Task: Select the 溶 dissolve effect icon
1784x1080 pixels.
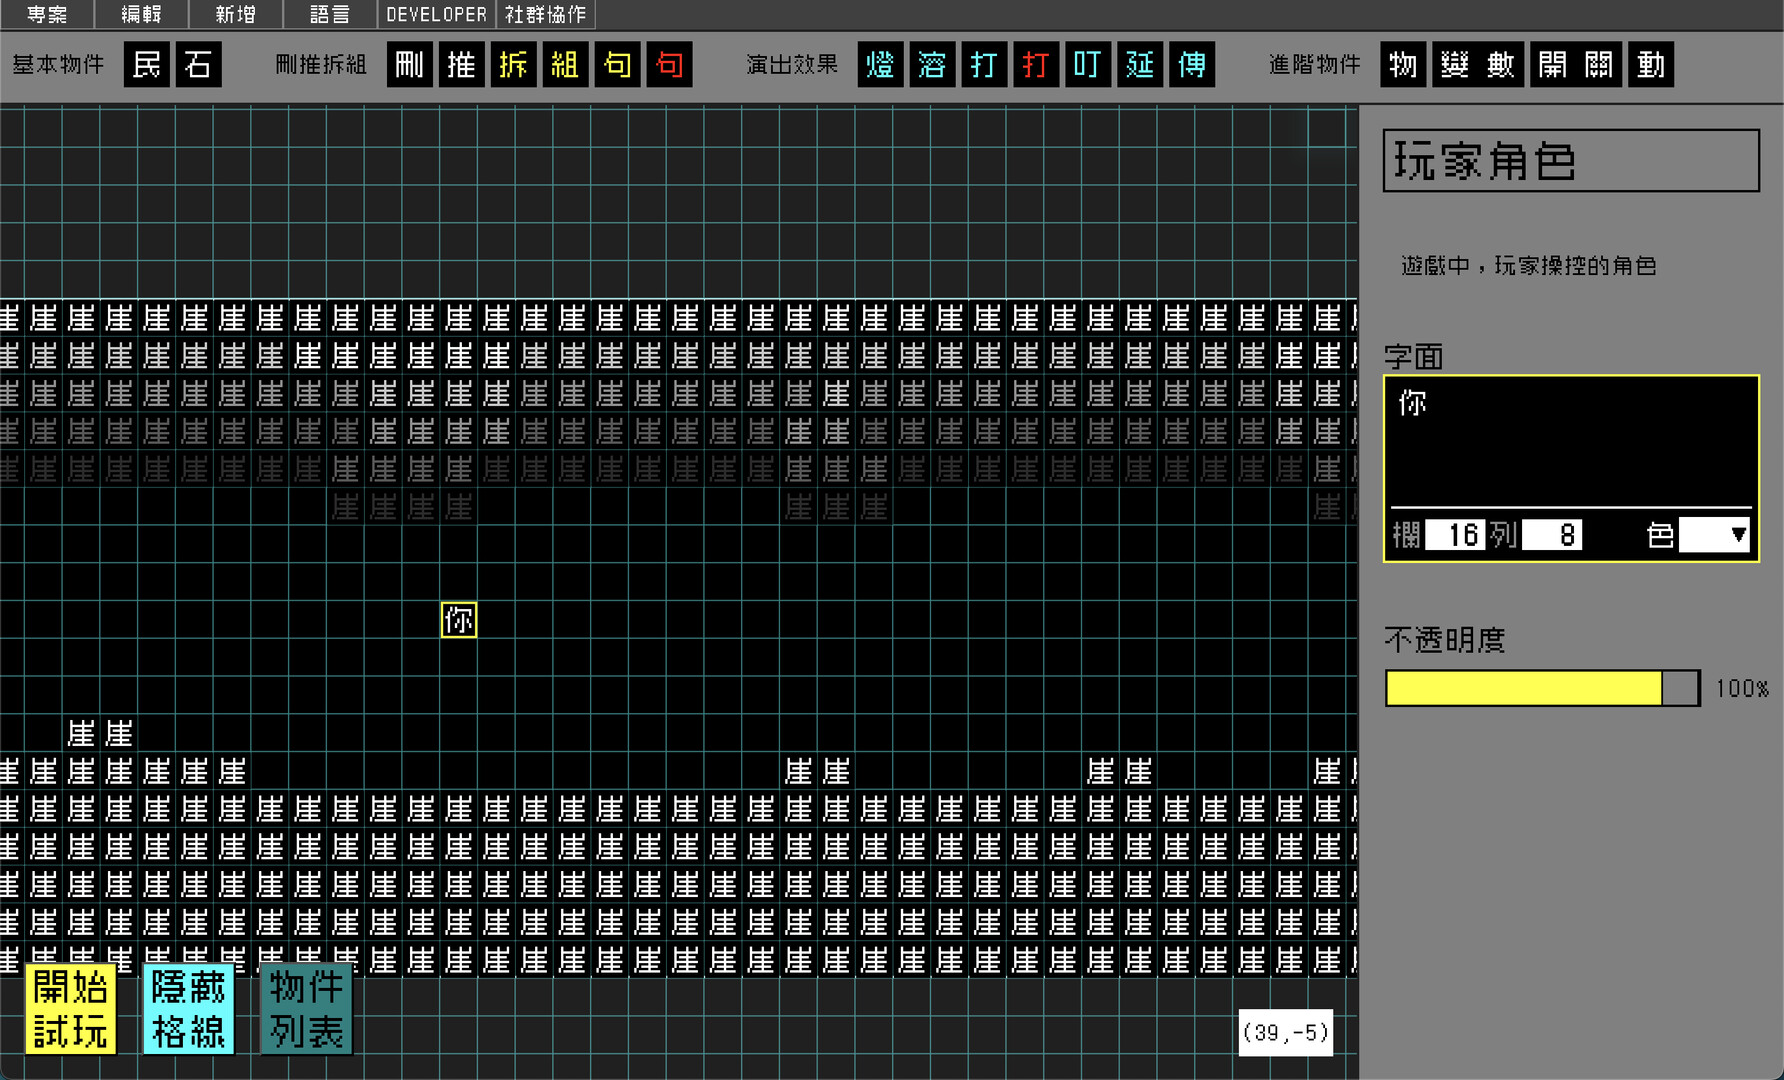Action: (932, 65)
